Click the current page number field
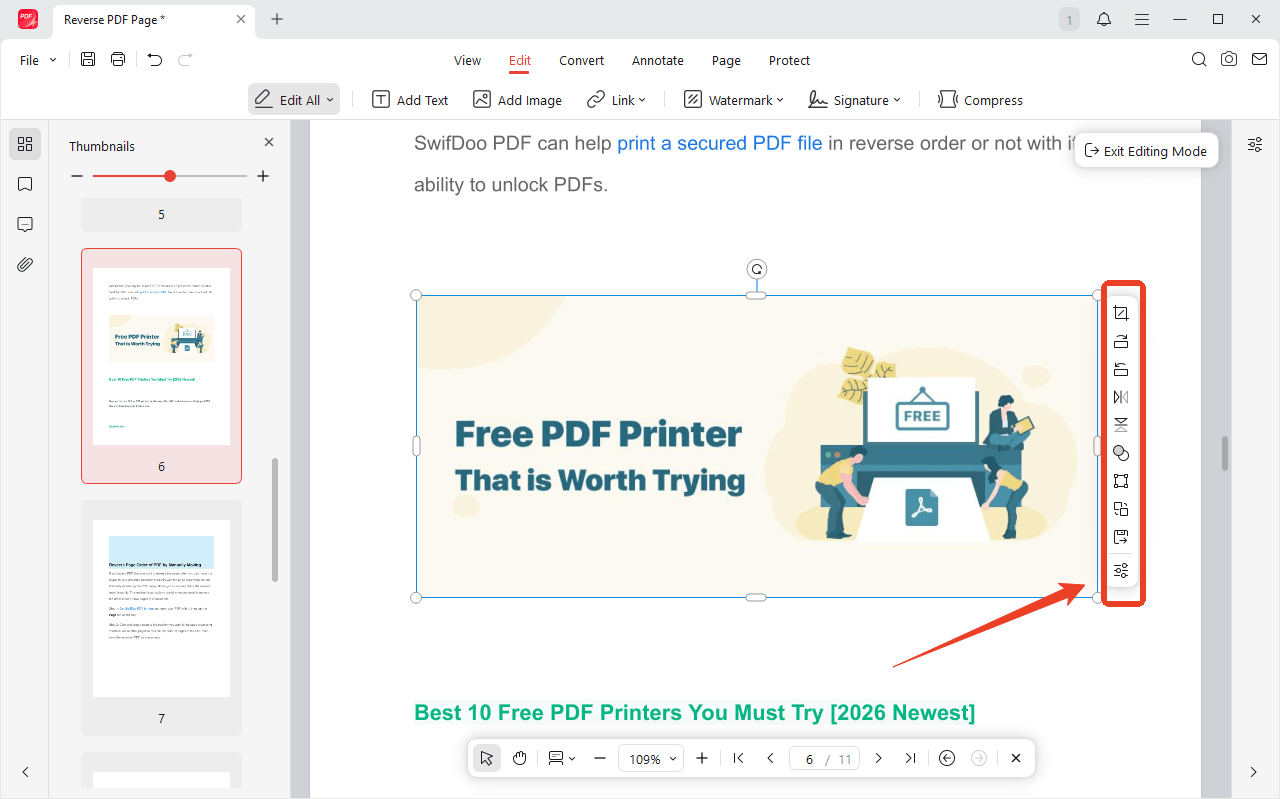1280x799 pixels. [x=808, y=759]
